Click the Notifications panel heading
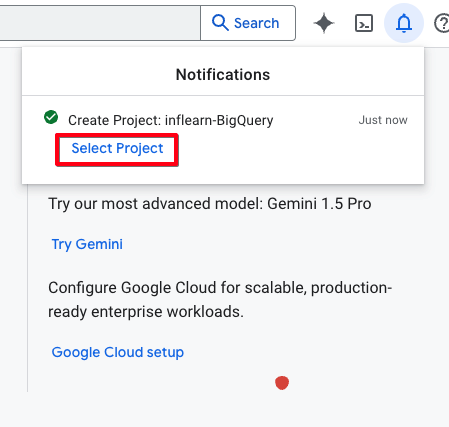Image resolution: width=449 pixels, height=427 pixels. tap(223, 74)
